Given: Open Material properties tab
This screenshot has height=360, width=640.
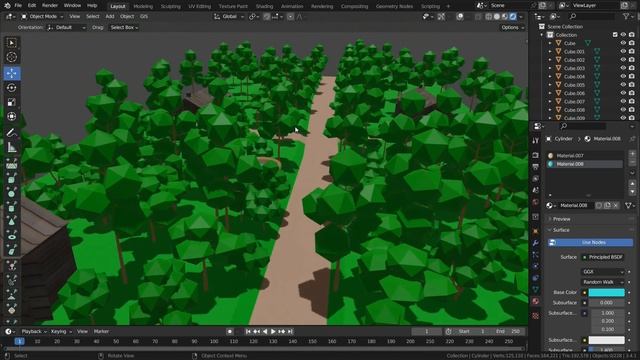Looking at the screenshot, I should pyautogui.click(x=536, y=301).
